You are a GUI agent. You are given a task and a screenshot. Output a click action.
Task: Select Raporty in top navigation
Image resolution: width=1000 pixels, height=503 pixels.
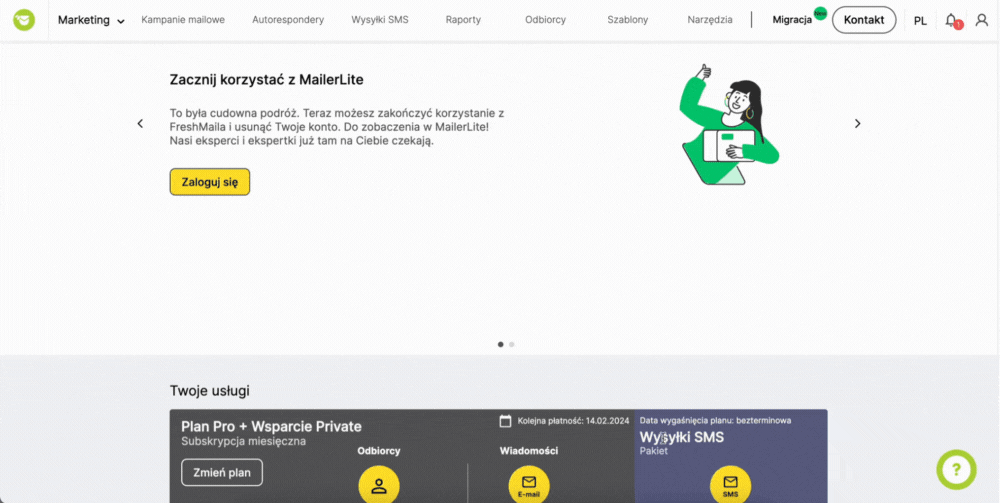click(463, 20)
